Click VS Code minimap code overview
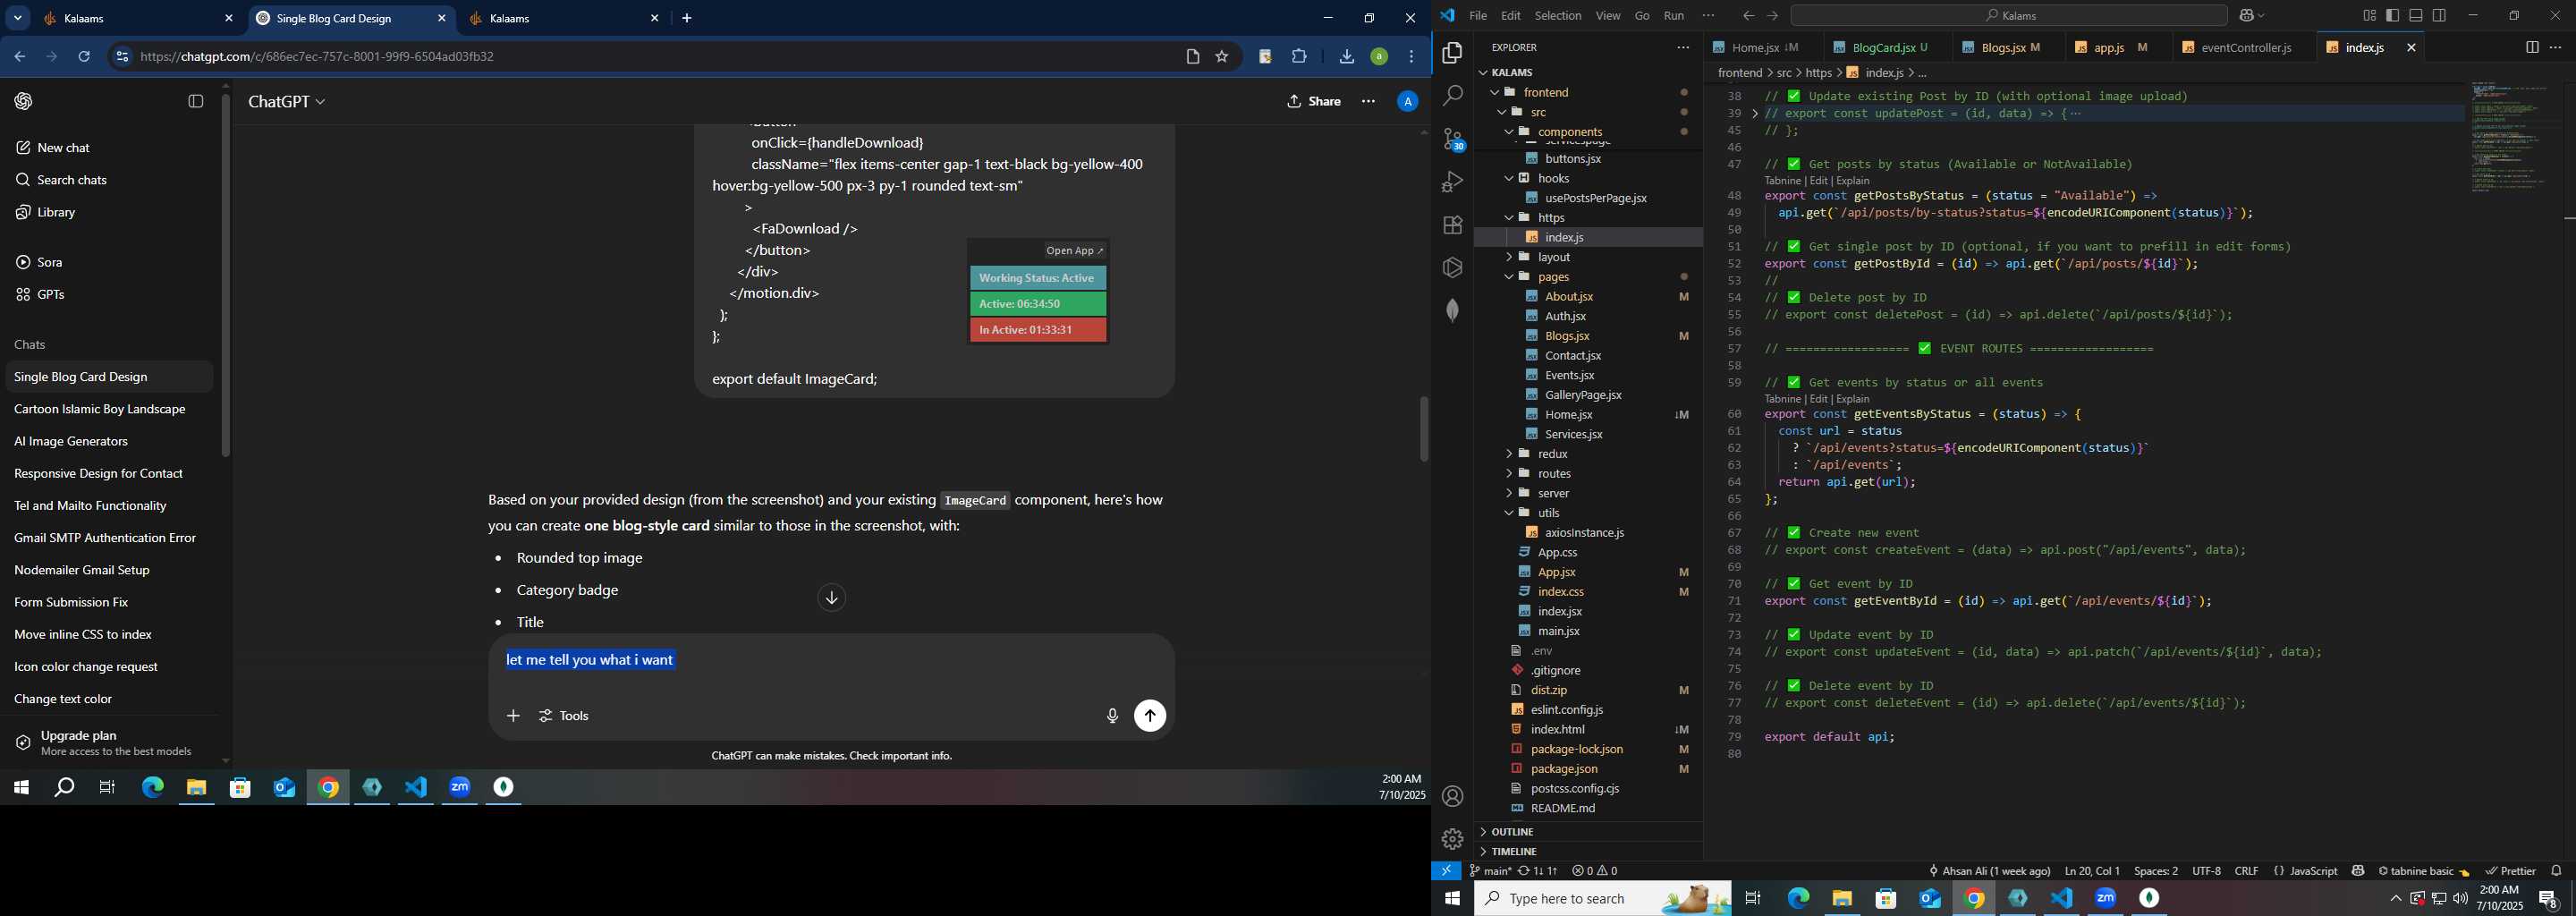This screenshot has height=916, width=2576. pos(2514,138)
